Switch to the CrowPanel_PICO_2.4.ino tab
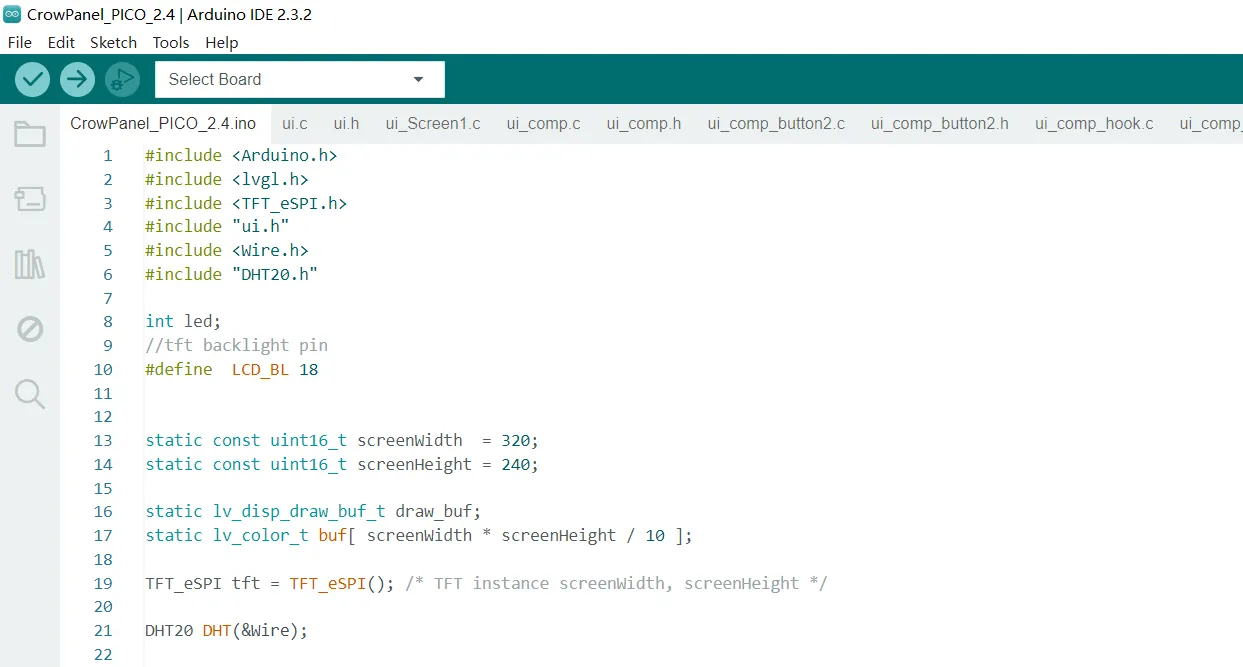 coord(163,124)
